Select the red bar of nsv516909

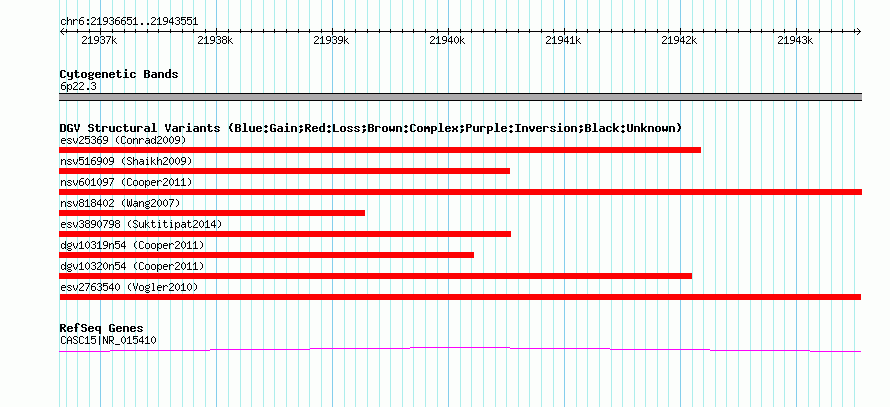pos(284,171)
